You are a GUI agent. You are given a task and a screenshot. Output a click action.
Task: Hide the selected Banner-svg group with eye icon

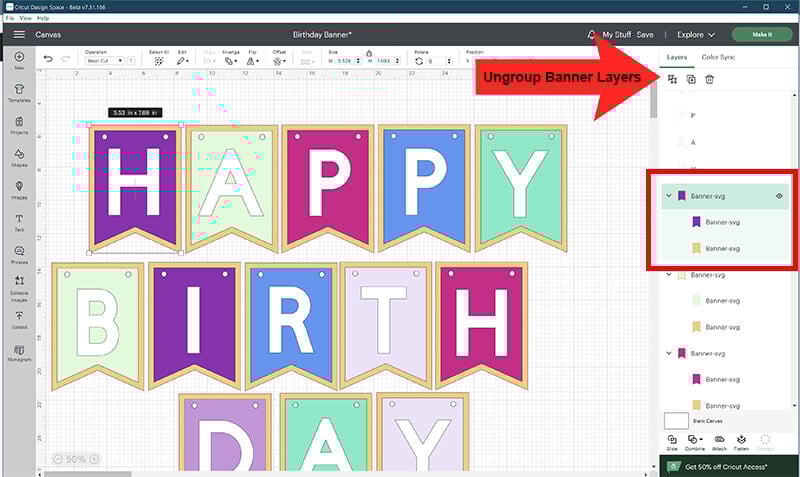coord(779,196)
